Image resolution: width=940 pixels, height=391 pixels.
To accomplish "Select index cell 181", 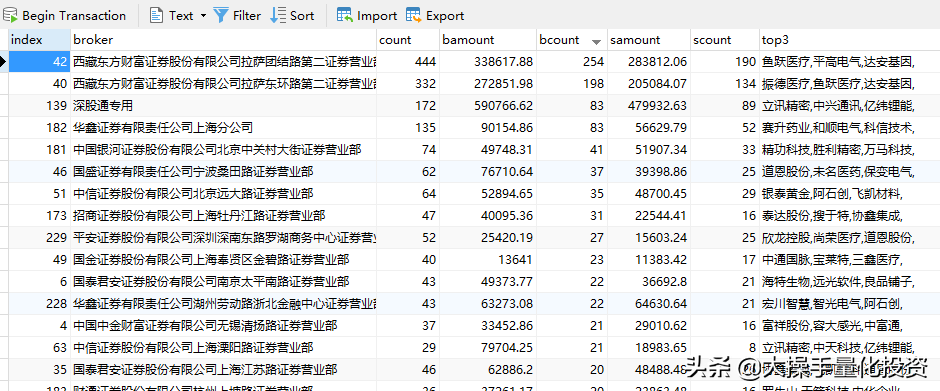I will (x=40, y=150).
